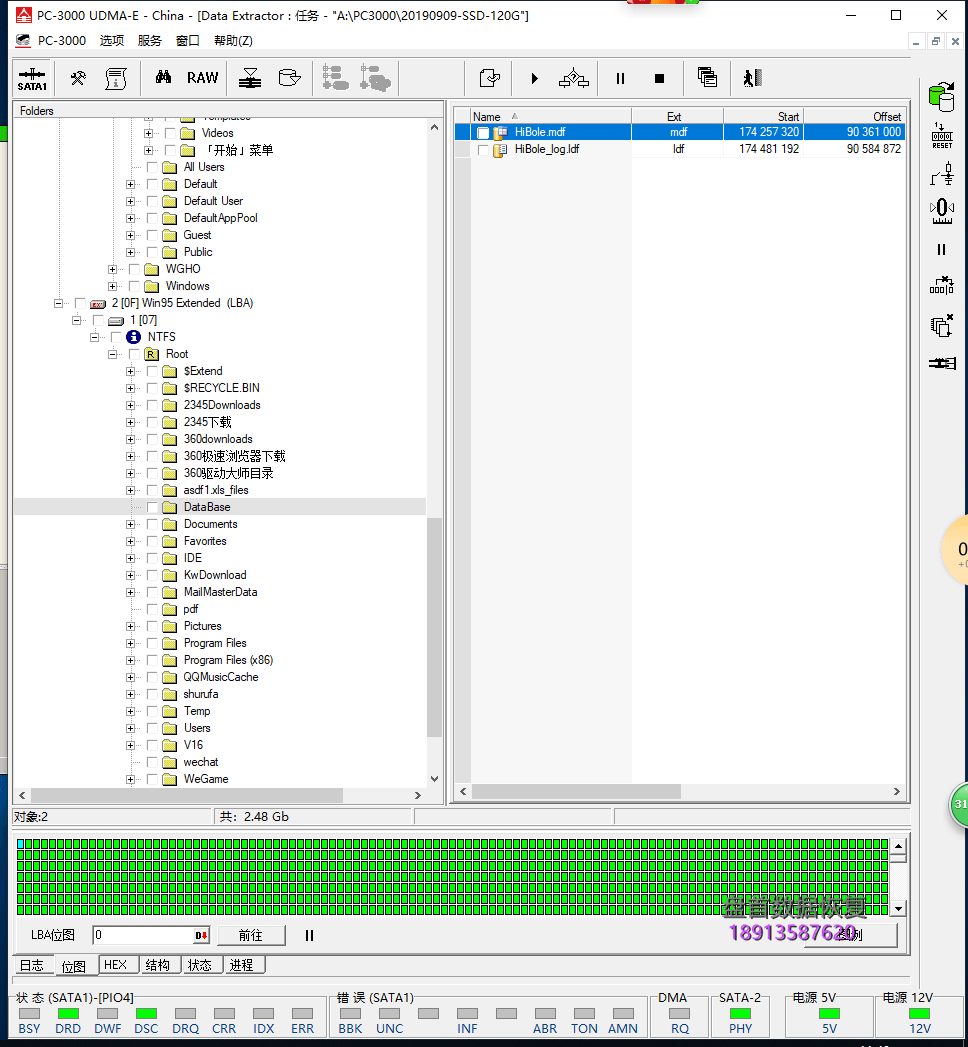Select the RAW recovery toolbar button
Image resolution: width=968 pixels, height=1047 pixels.
pos(202,78)
